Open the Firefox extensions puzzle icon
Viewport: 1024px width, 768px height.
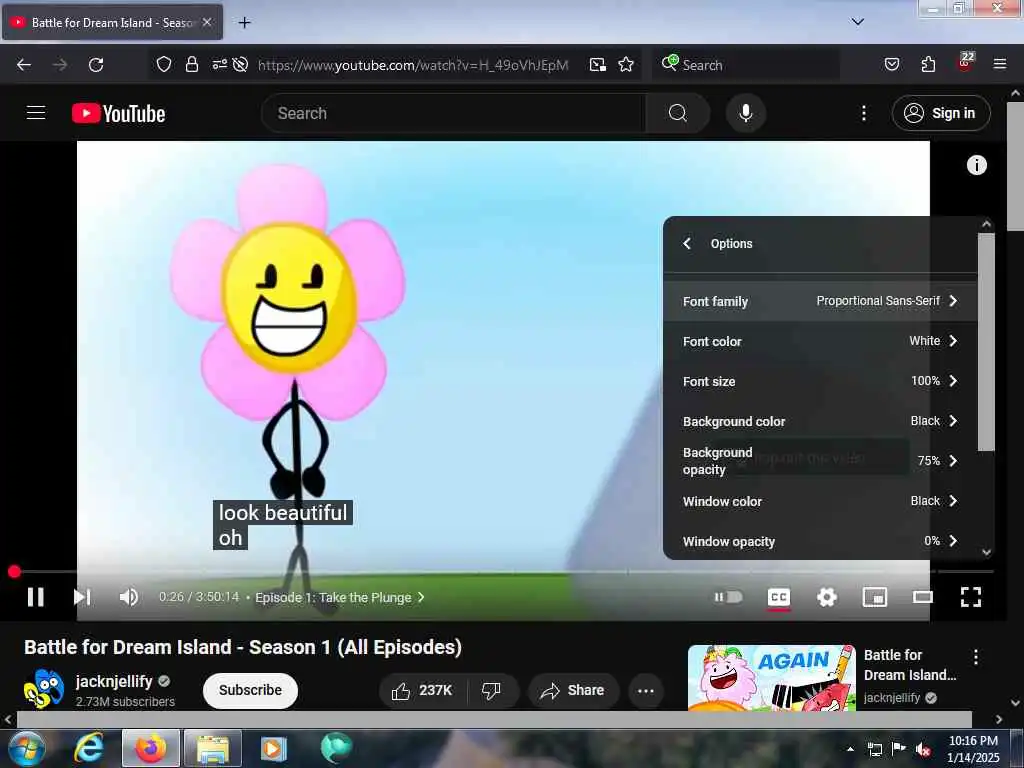(928, 64)
